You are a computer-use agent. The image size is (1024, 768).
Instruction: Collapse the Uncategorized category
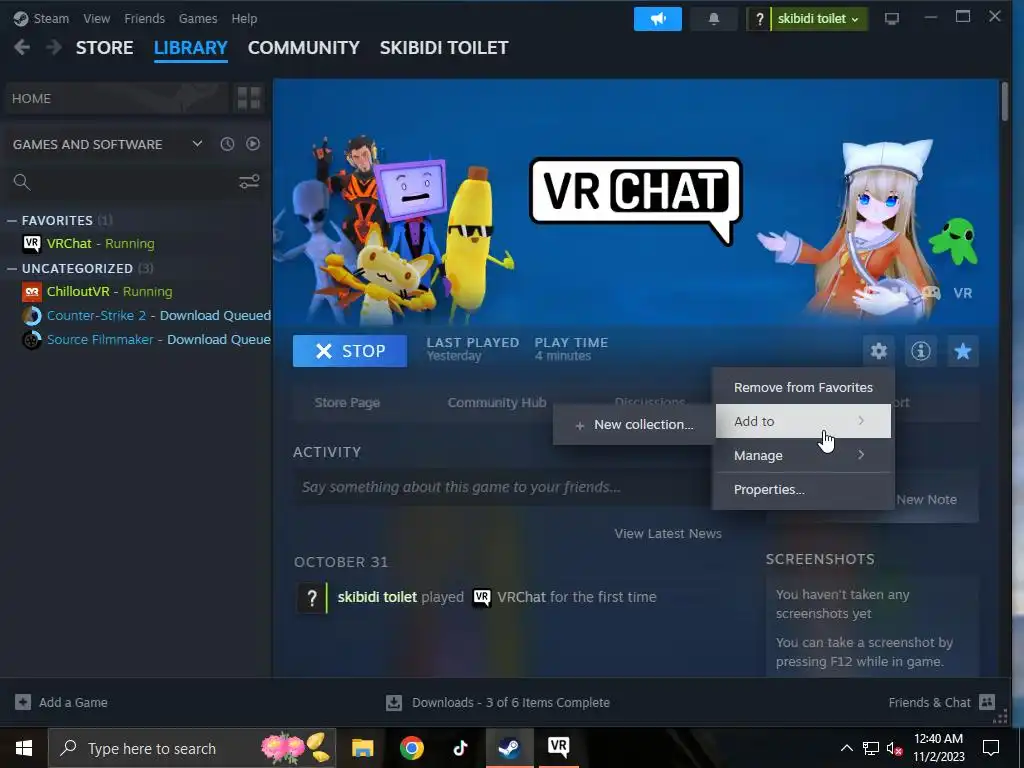point(11,268)
